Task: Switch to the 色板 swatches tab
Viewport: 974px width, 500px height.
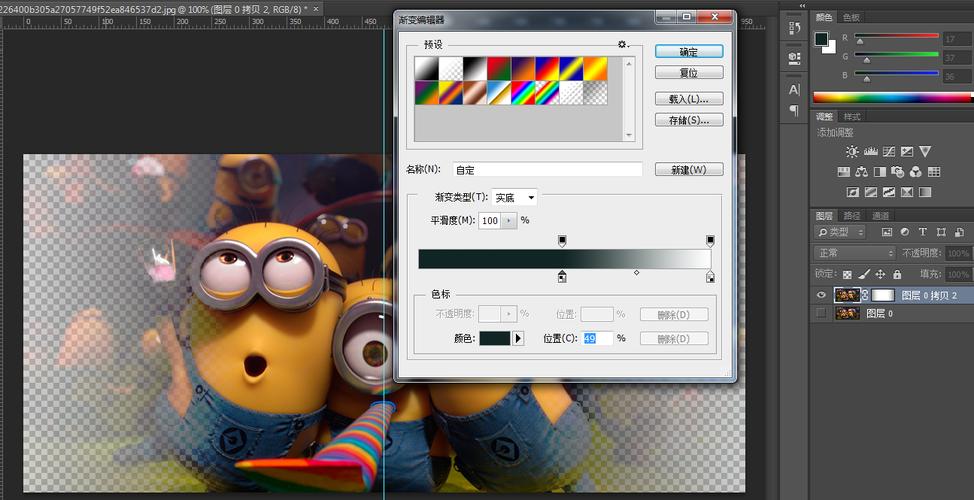Action: (x=851, y=17)
